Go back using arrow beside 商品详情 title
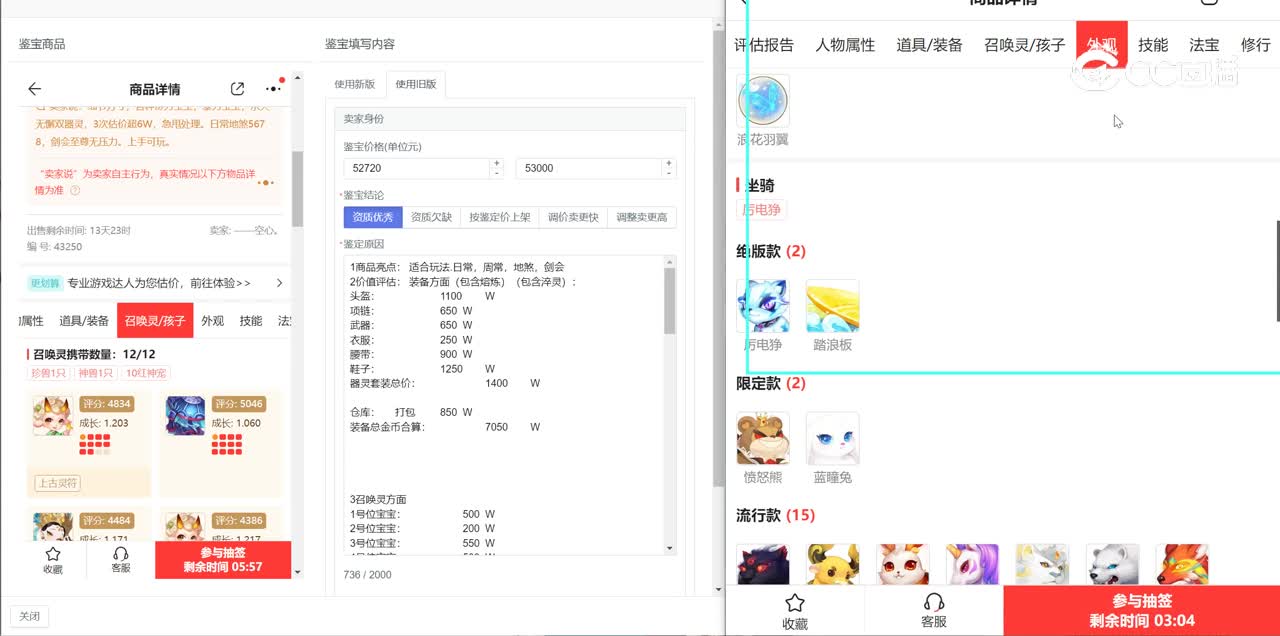The height and width of the screenshot is (636, 1280). tap(35, 89)
